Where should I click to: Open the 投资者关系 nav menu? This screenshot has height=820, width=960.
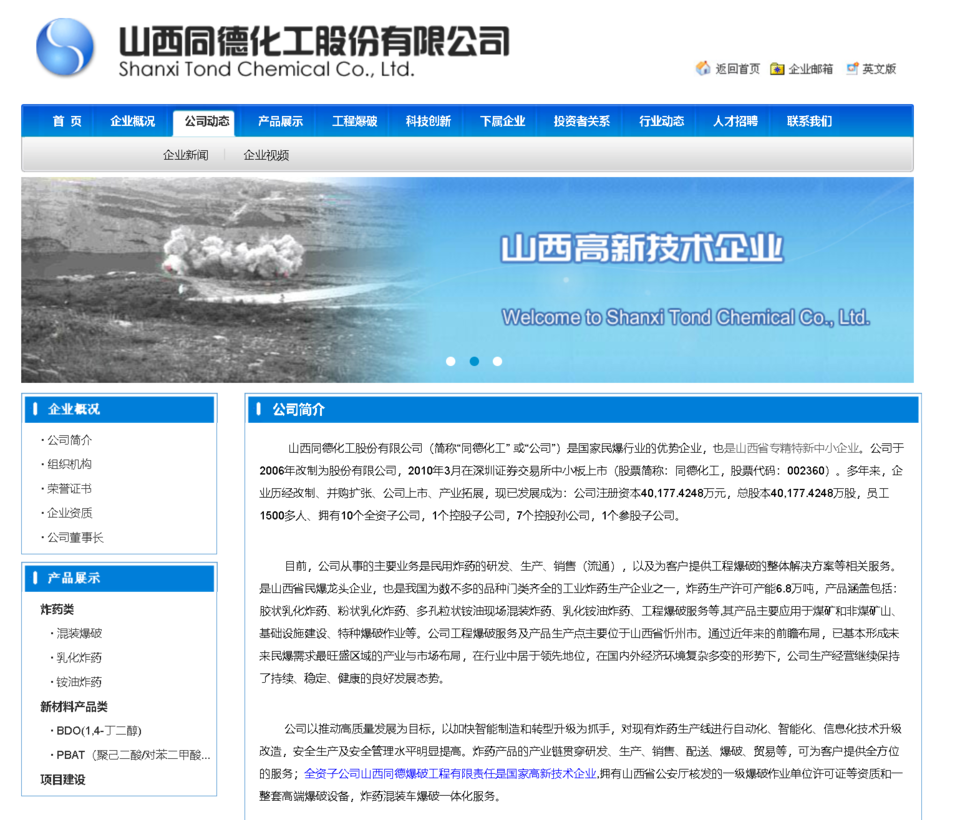(x=582, y=121)
